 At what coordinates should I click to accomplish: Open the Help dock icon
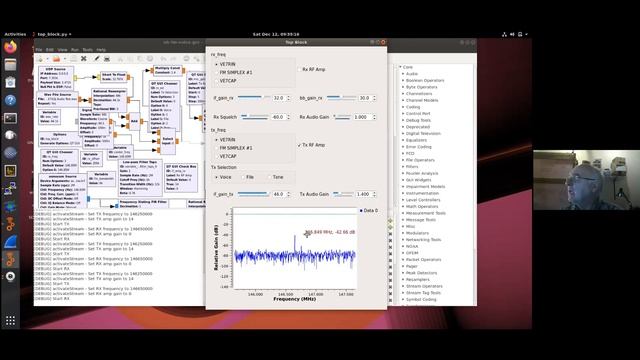10,100
